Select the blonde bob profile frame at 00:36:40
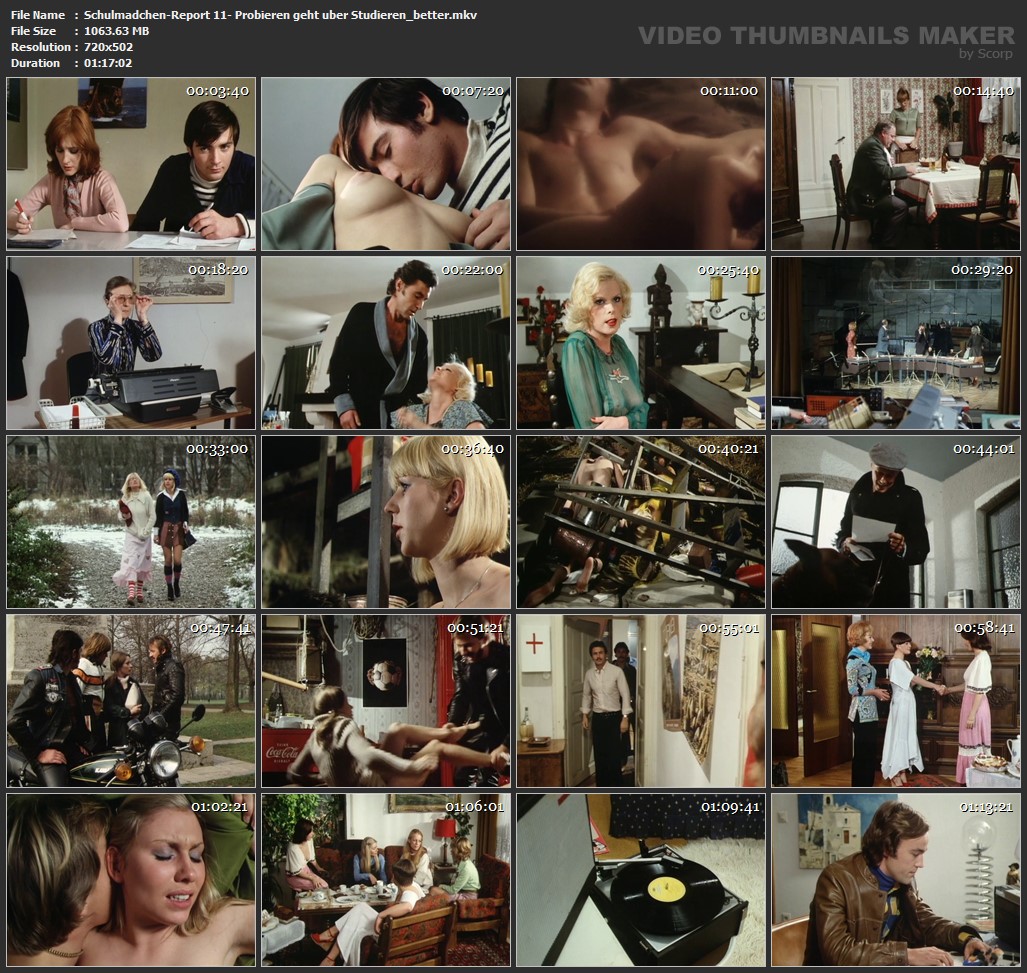 [x=386, y=521]
